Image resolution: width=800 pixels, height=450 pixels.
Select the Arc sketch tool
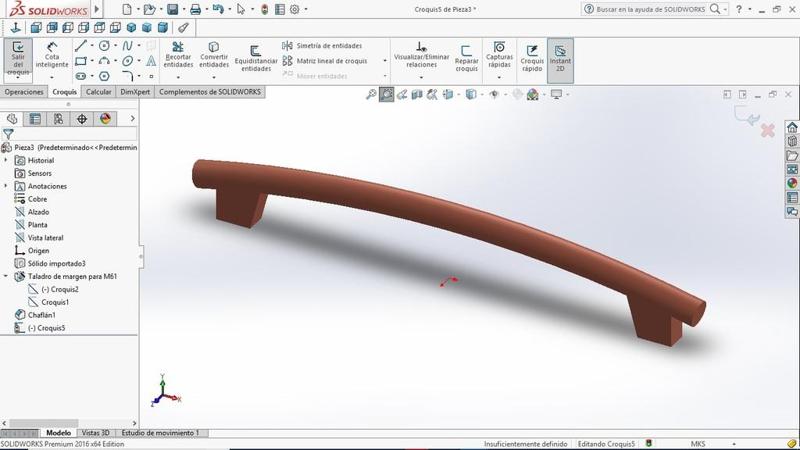(104, 61)
